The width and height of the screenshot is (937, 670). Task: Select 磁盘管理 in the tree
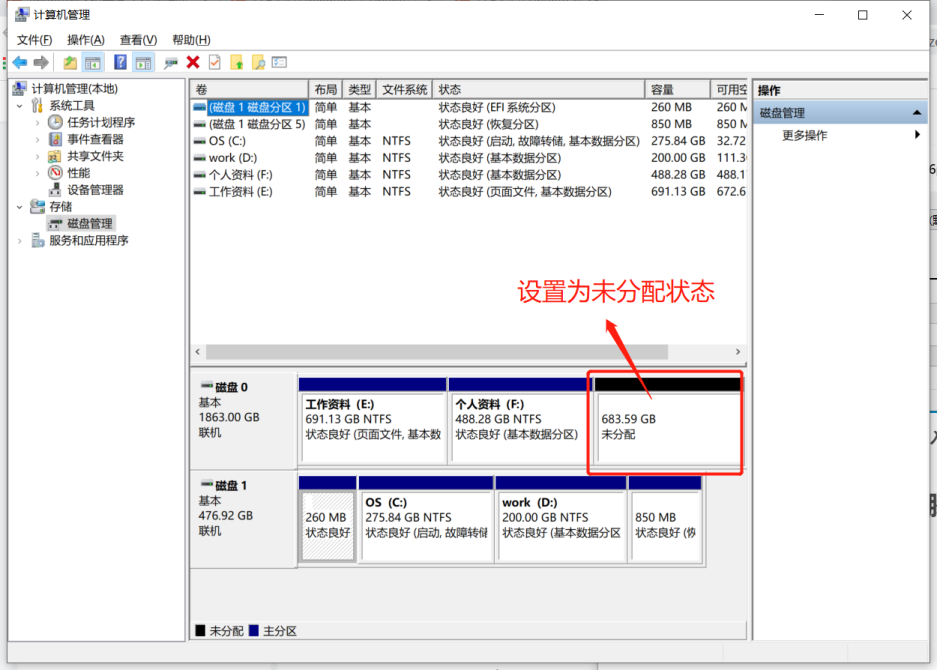click(x=90, y=224)
